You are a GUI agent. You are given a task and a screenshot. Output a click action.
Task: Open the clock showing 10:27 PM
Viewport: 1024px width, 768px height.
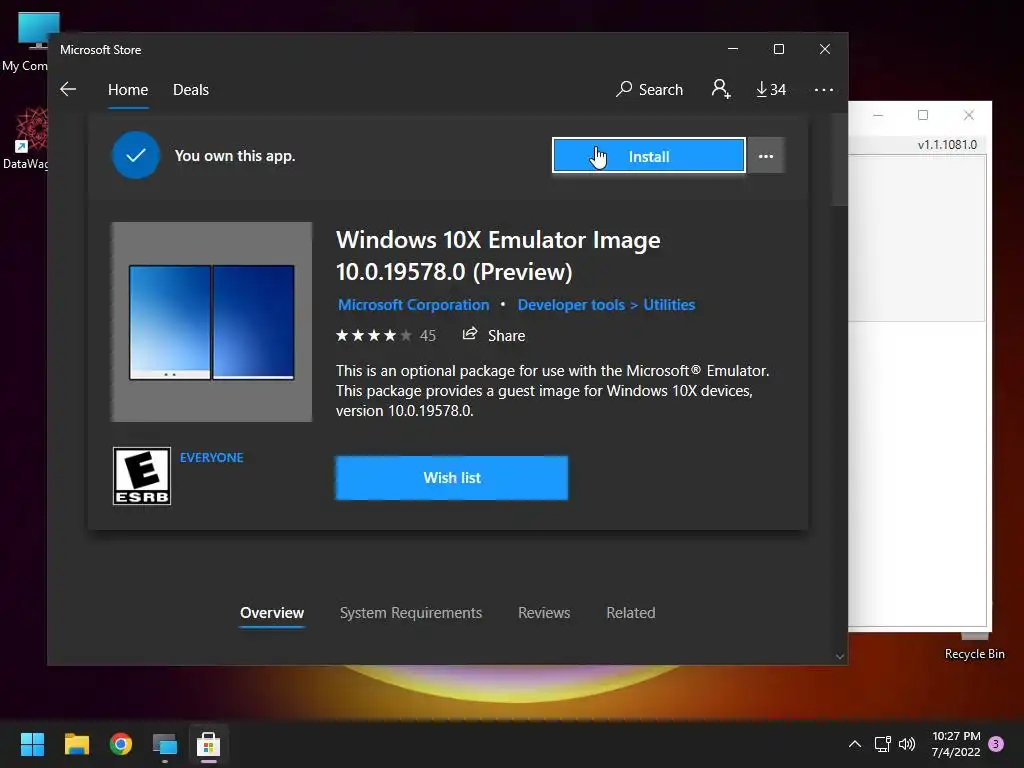(955, 744)
